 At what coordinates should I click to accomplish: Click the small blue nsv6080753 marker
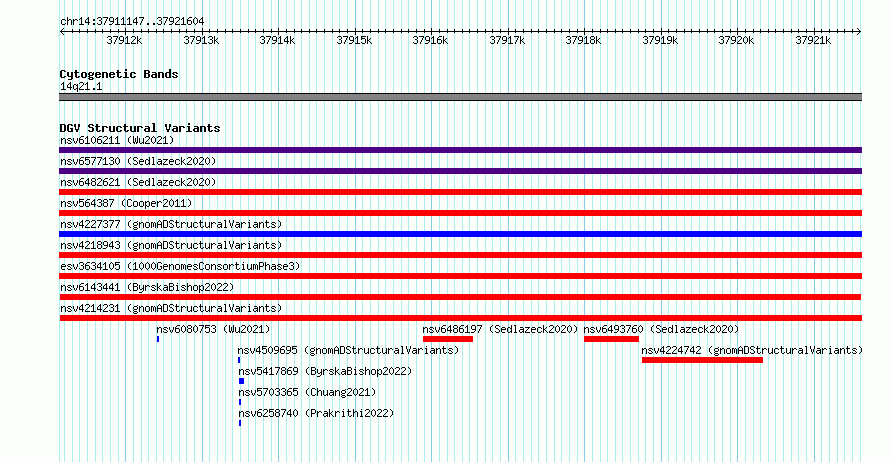(158, 339)
